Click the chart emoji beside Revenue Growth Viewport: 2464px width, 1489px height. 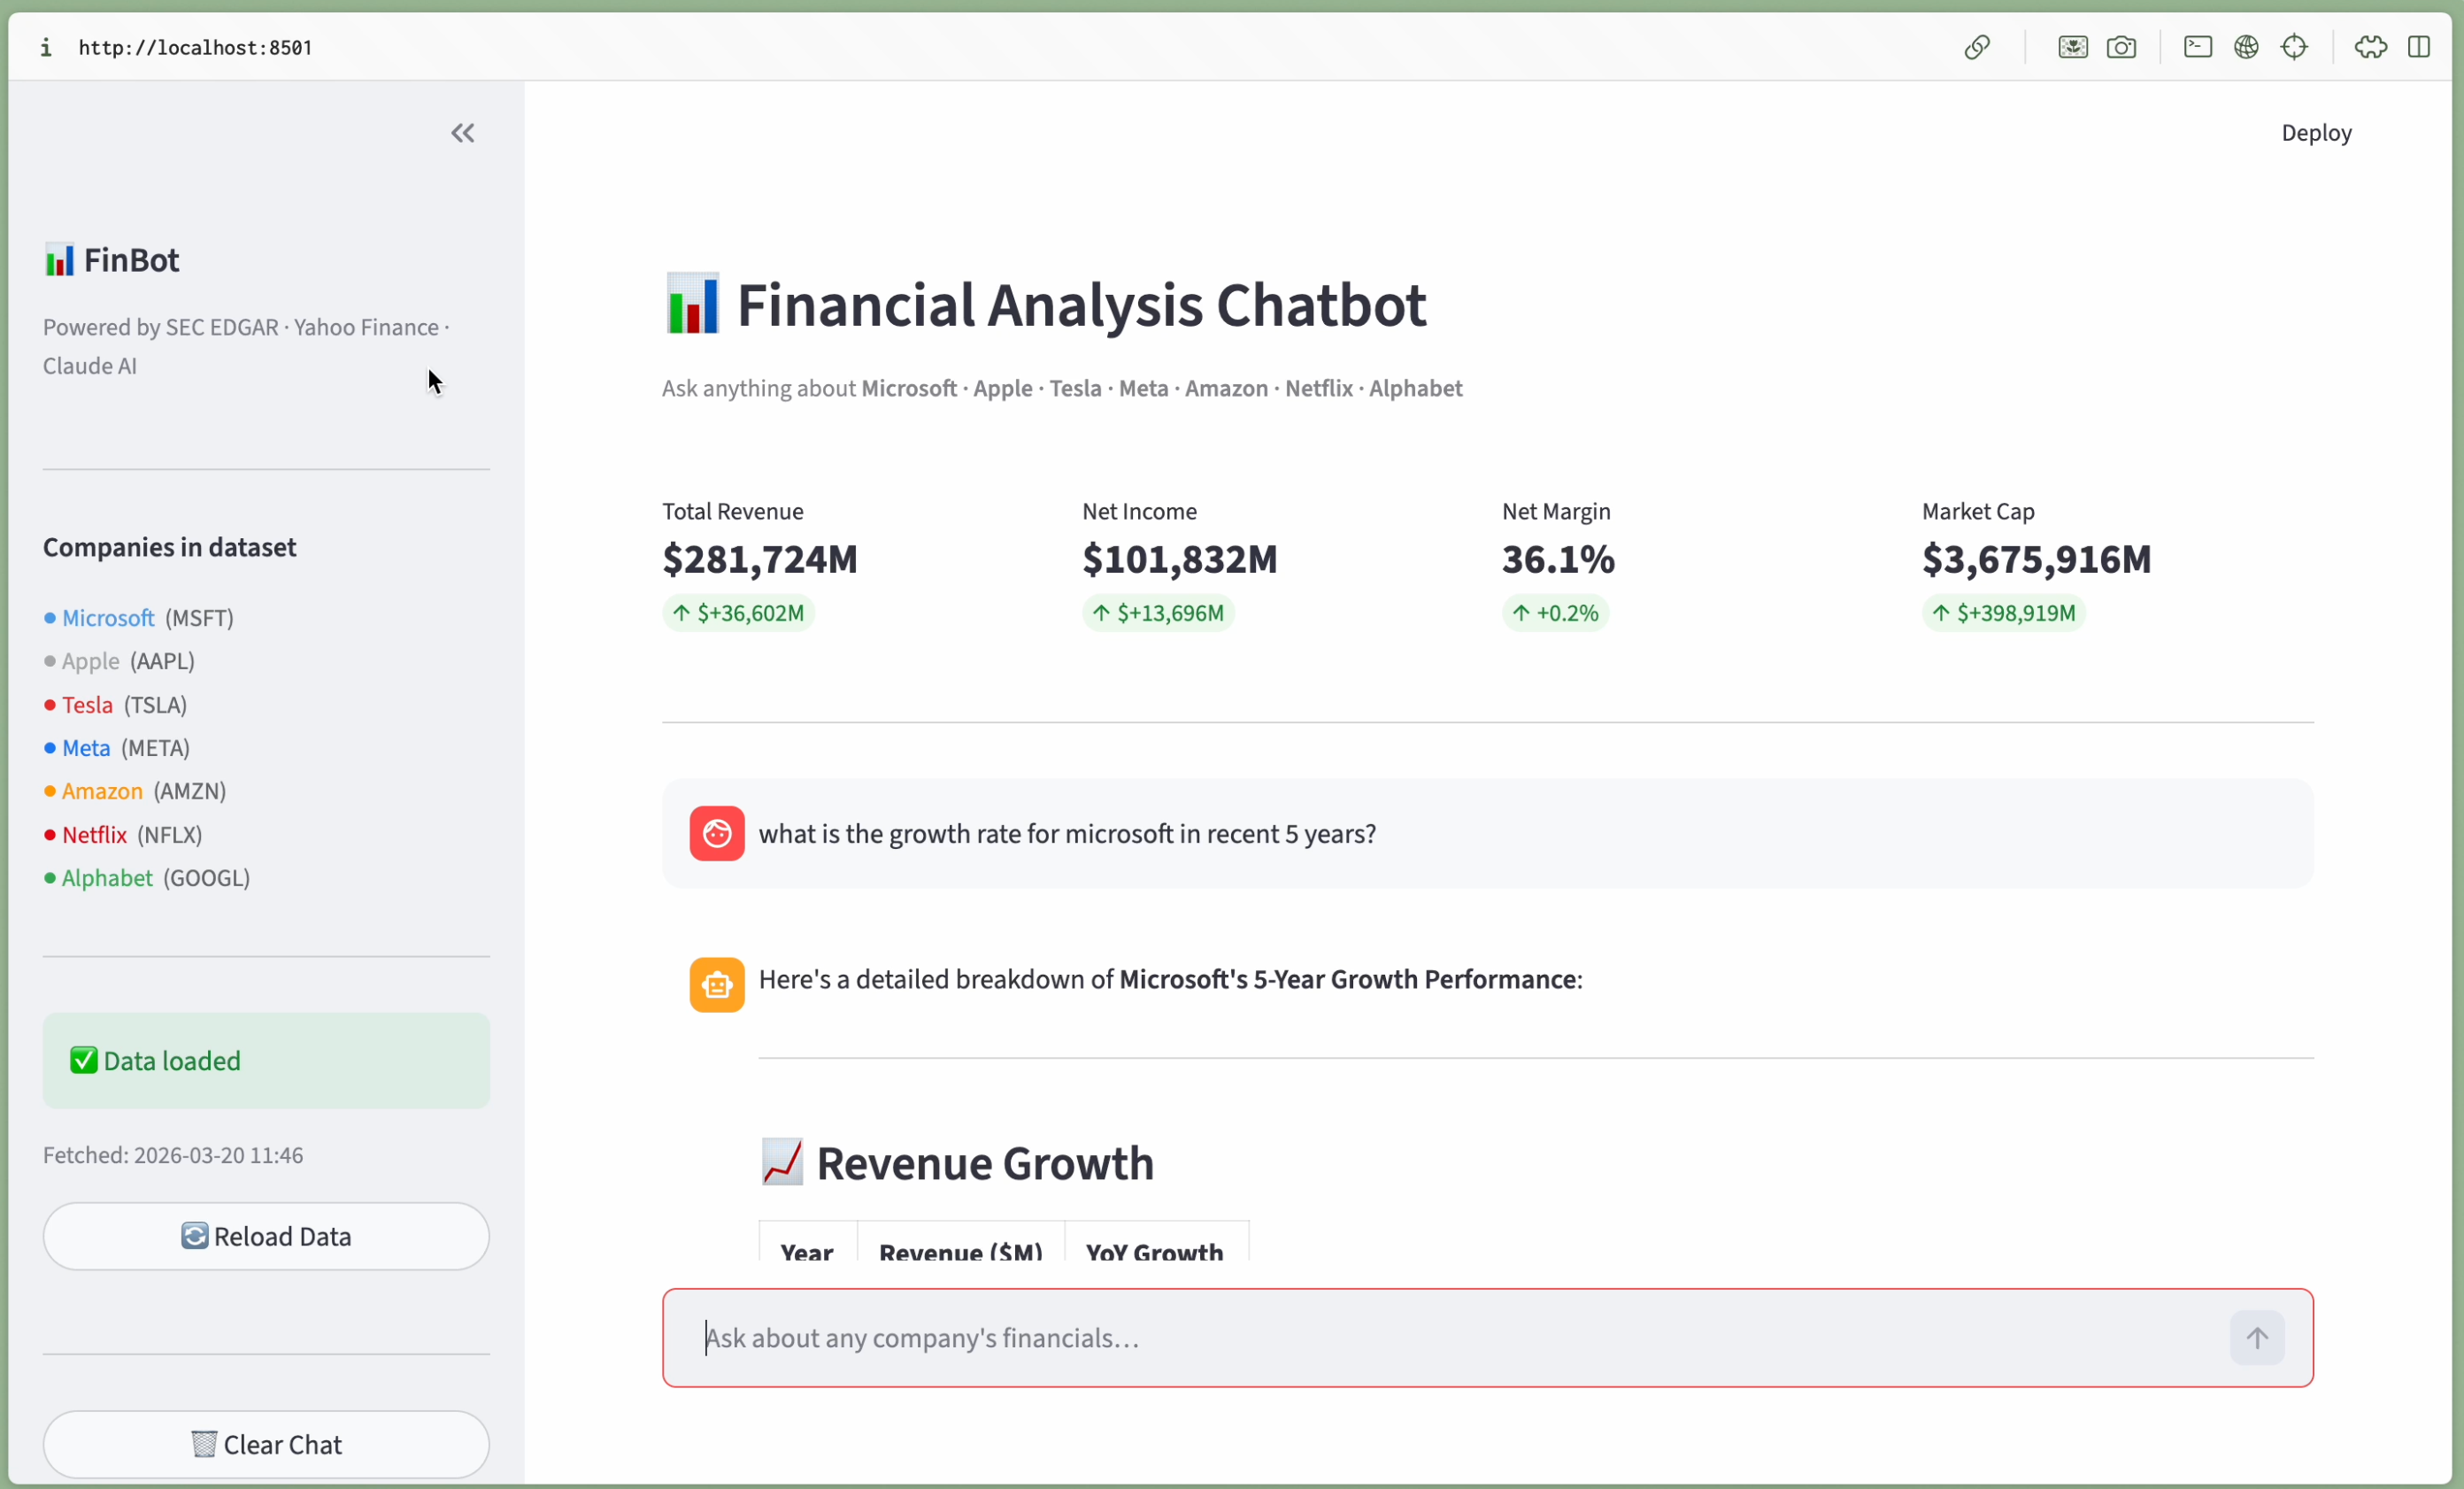coord(781,1162)
